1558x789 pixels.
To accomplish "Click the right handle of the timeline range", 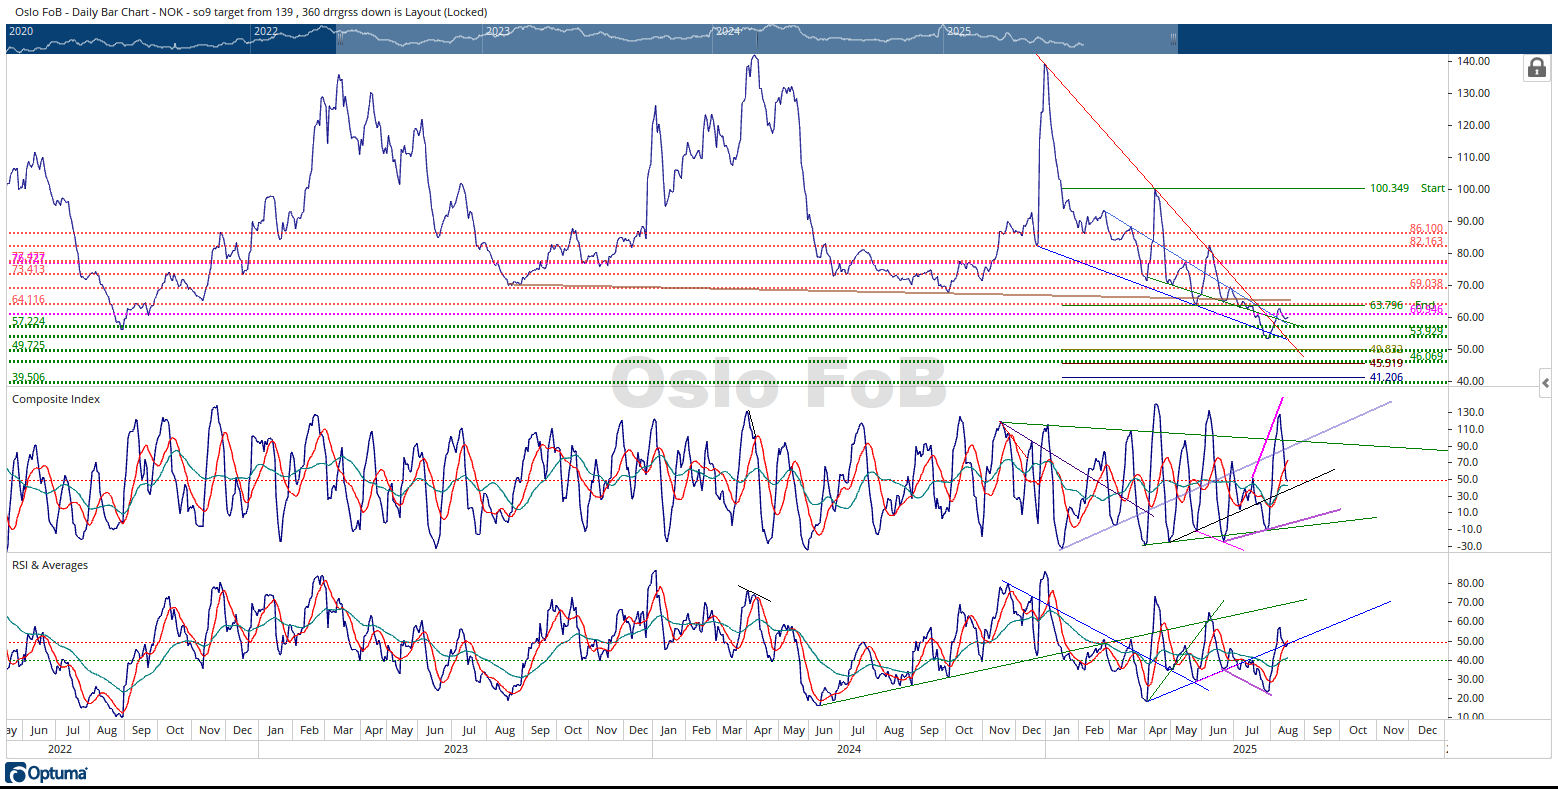I will click(1174, 39).
